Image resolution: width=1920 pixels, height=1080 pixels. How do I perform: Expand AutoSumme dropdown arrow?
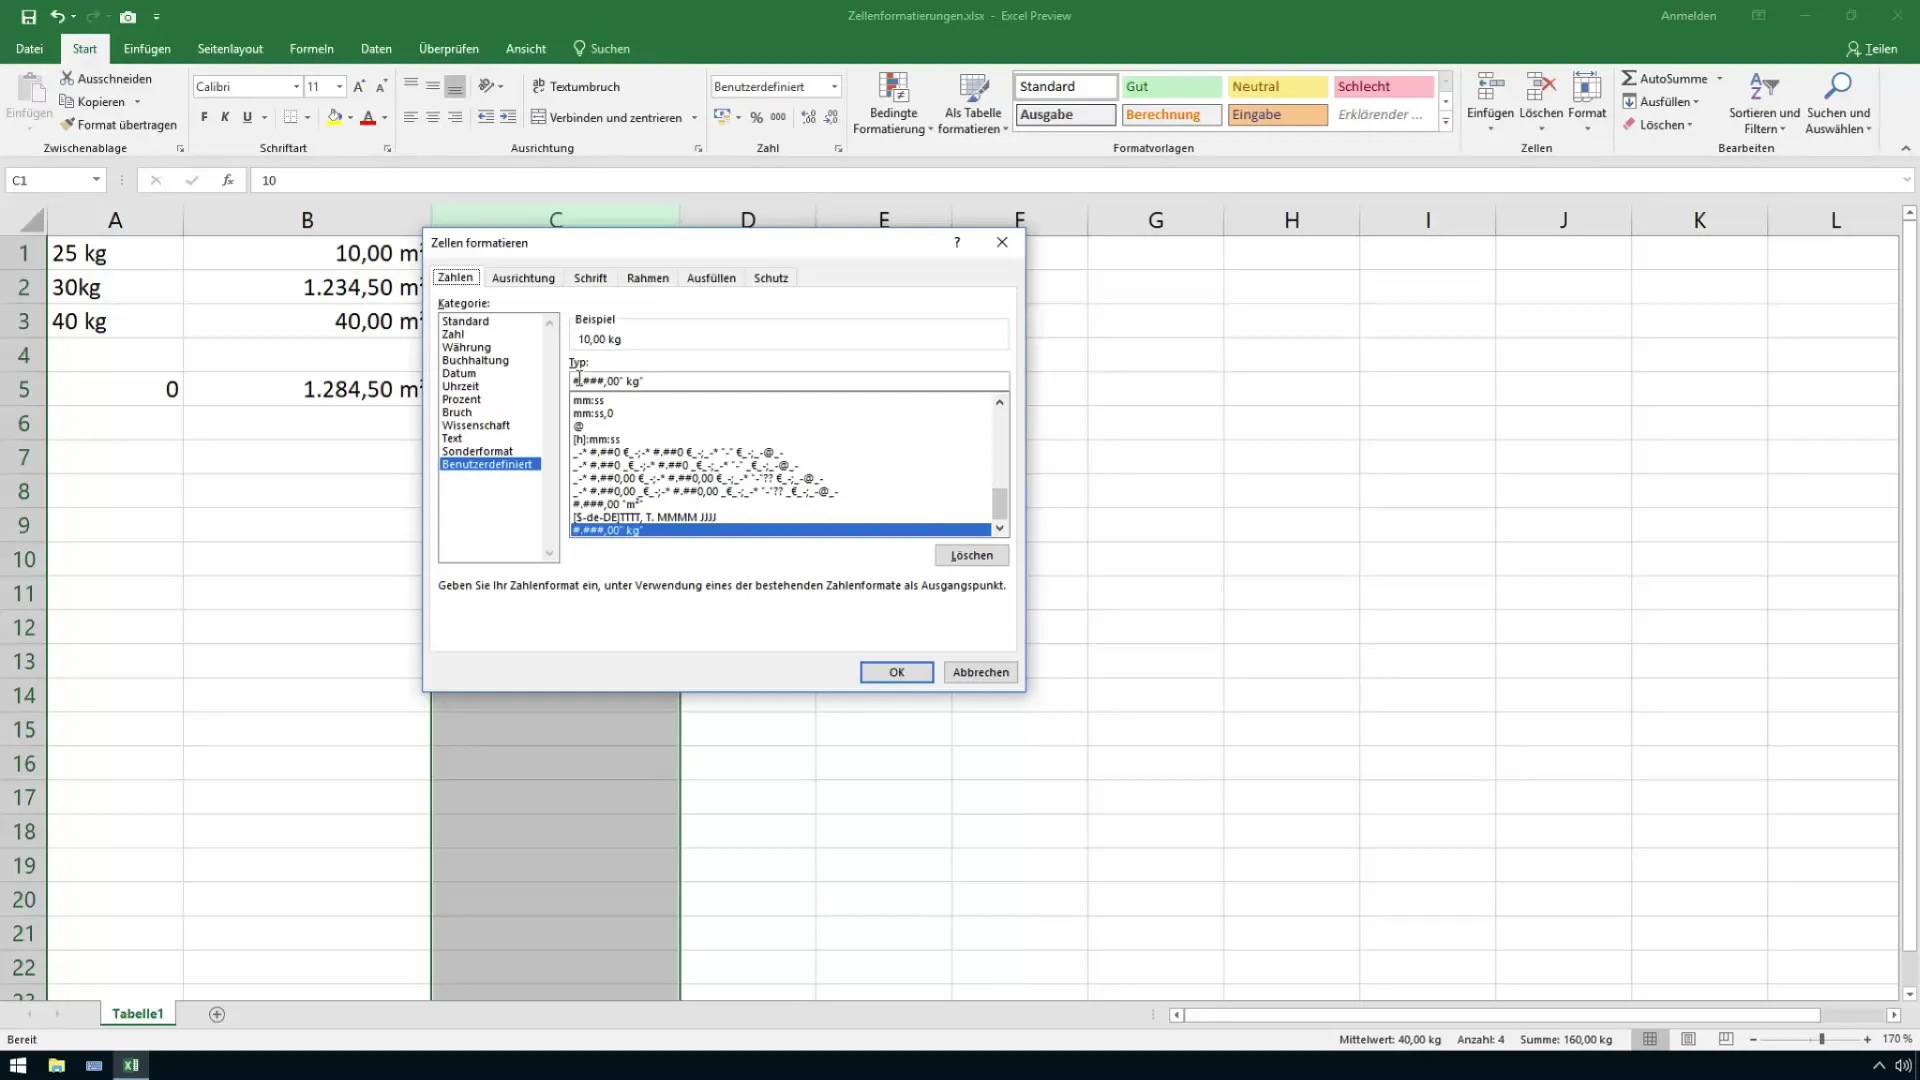point(1720,78)
